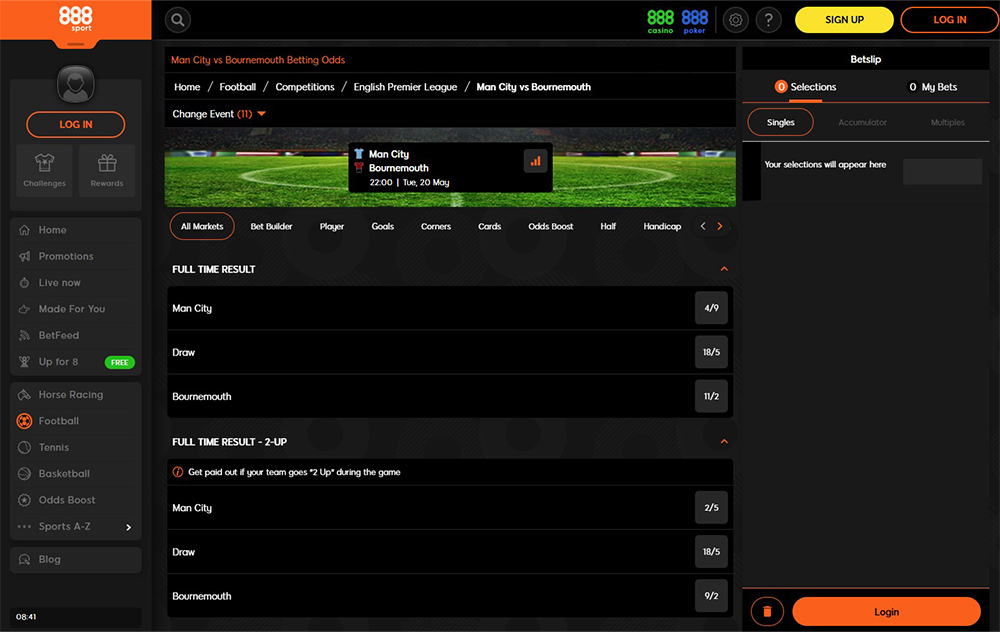Open betslip Selections tab
Screen dimensions: 1000x632
click(x=805, y=87)
